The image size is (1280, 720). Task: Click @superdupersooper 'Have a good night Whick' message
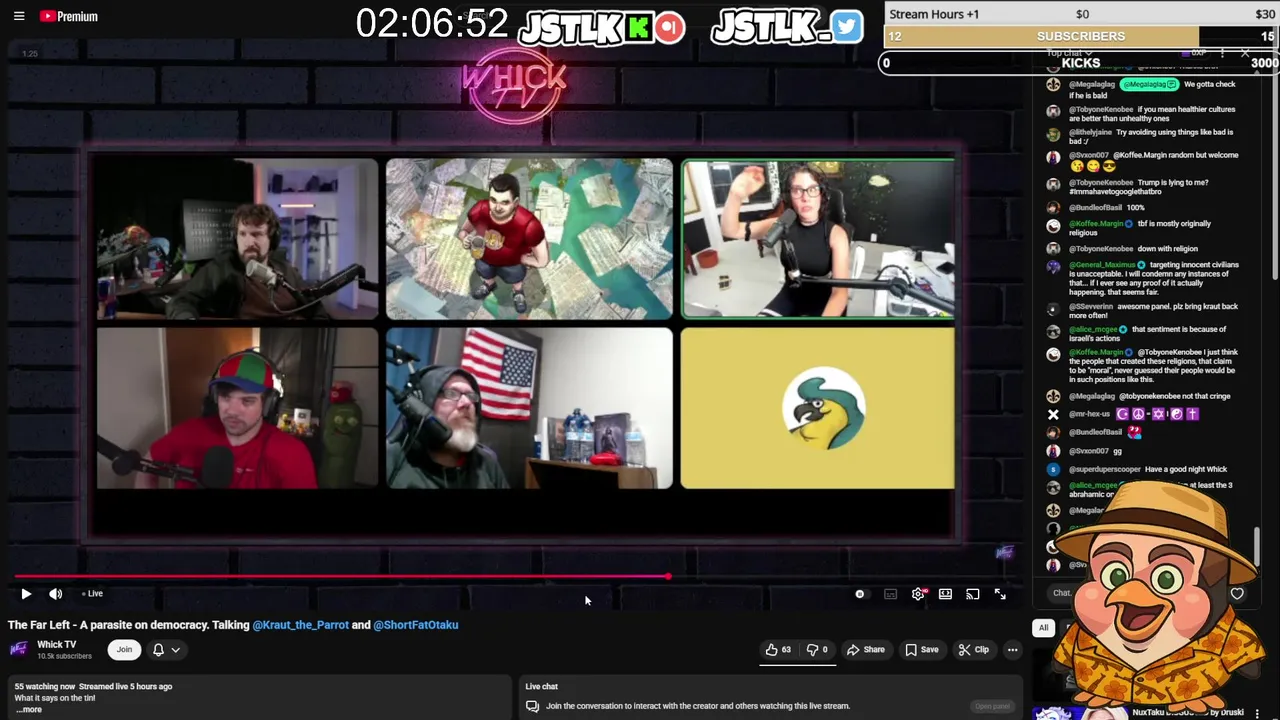(1186, 469)
